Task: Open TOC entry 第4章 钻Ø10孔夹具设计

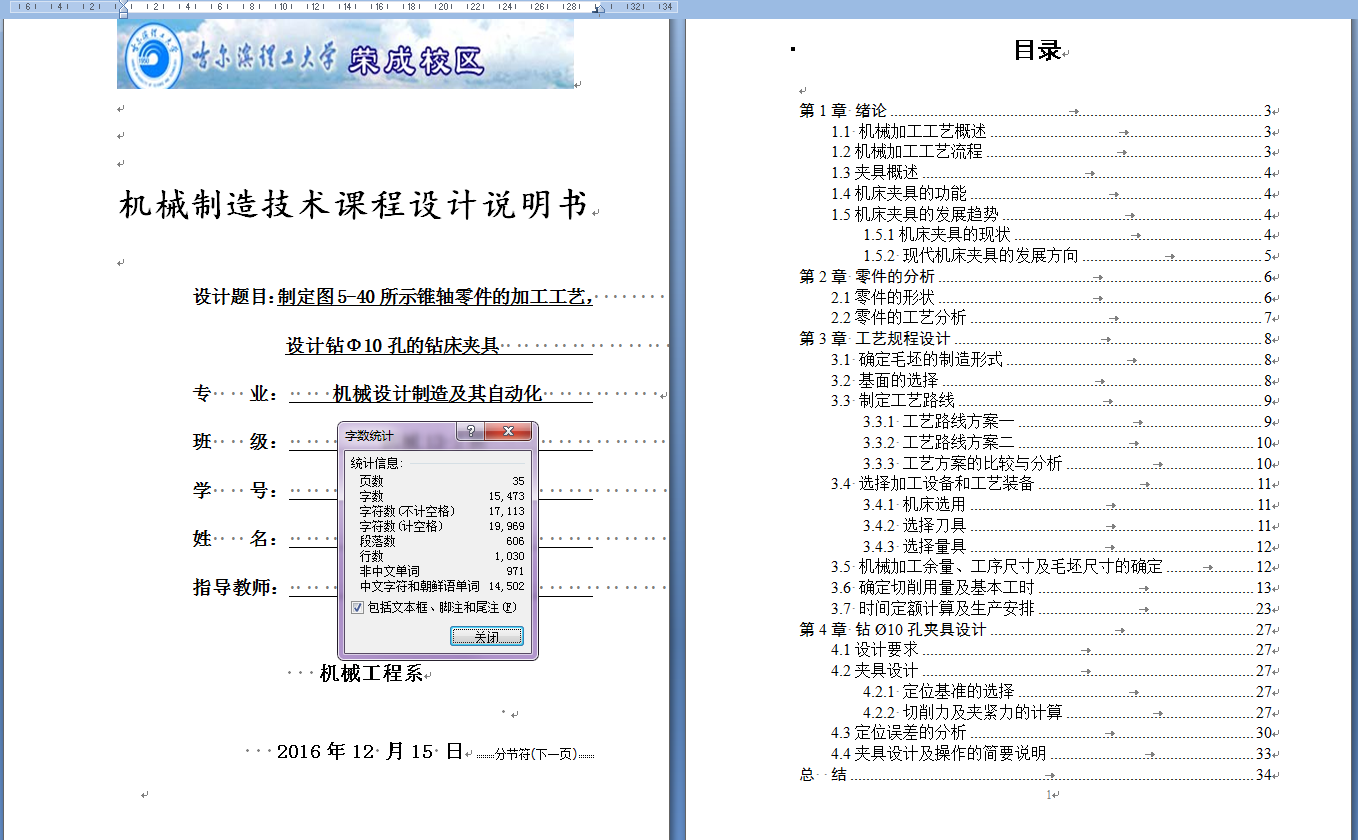Action: tap(1035, 629)
